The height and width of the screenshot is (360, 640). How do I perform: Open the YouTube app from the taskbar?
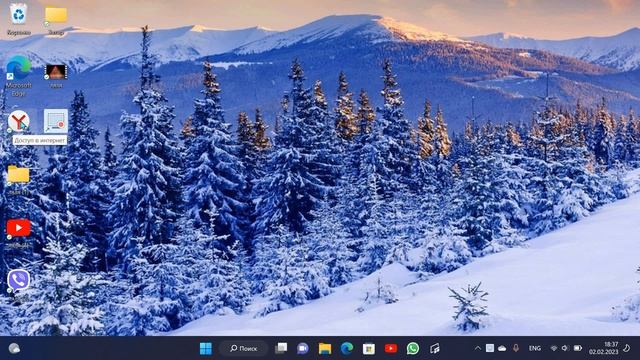pos(391,348)
